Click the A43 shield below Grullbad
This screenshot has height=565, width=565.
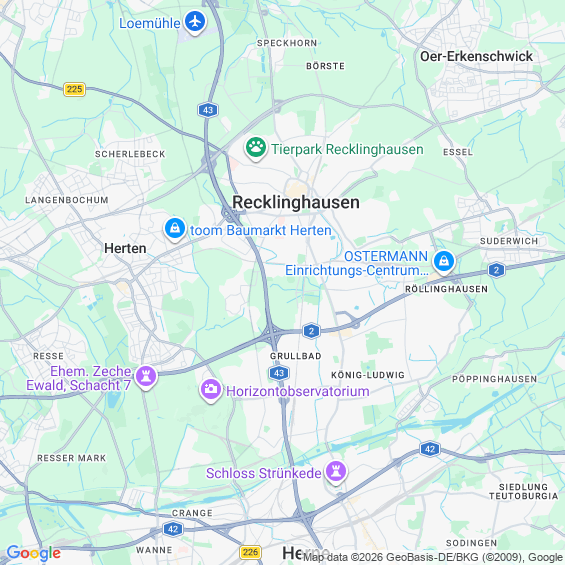click(x=279, y=373)
